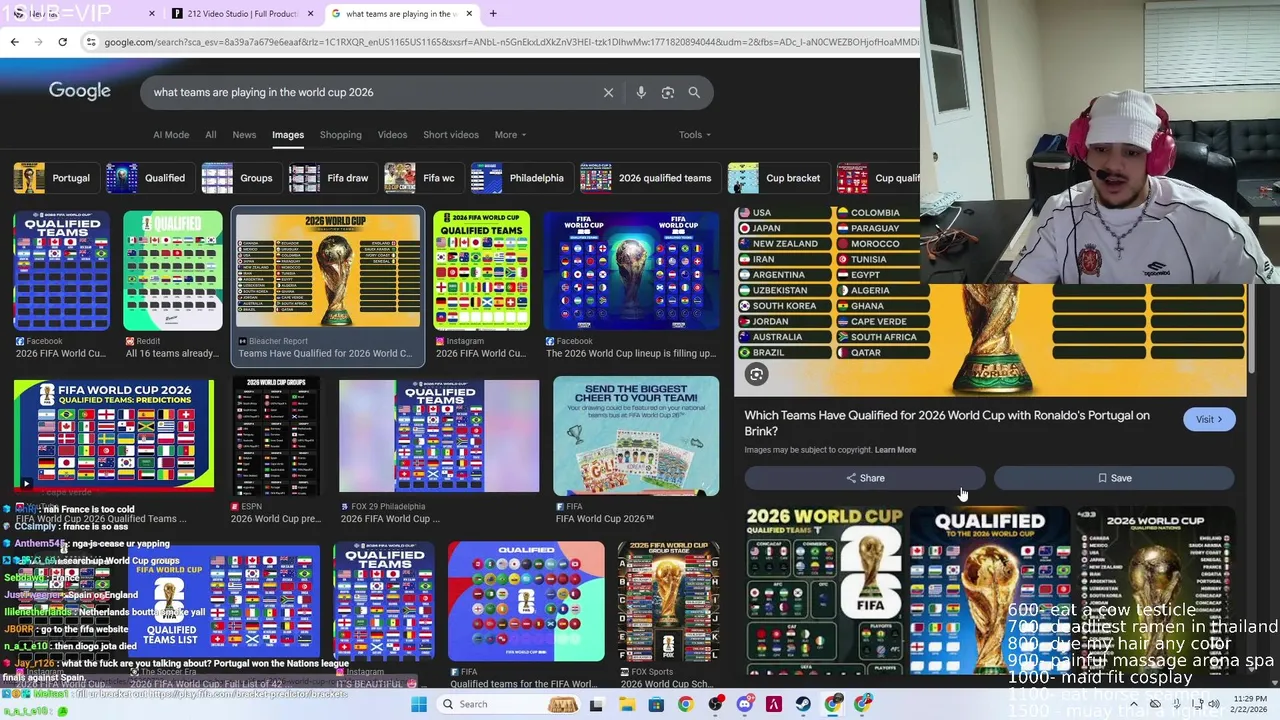
Task: Open Task View from the taskbar
Action: tap(597, 704)
